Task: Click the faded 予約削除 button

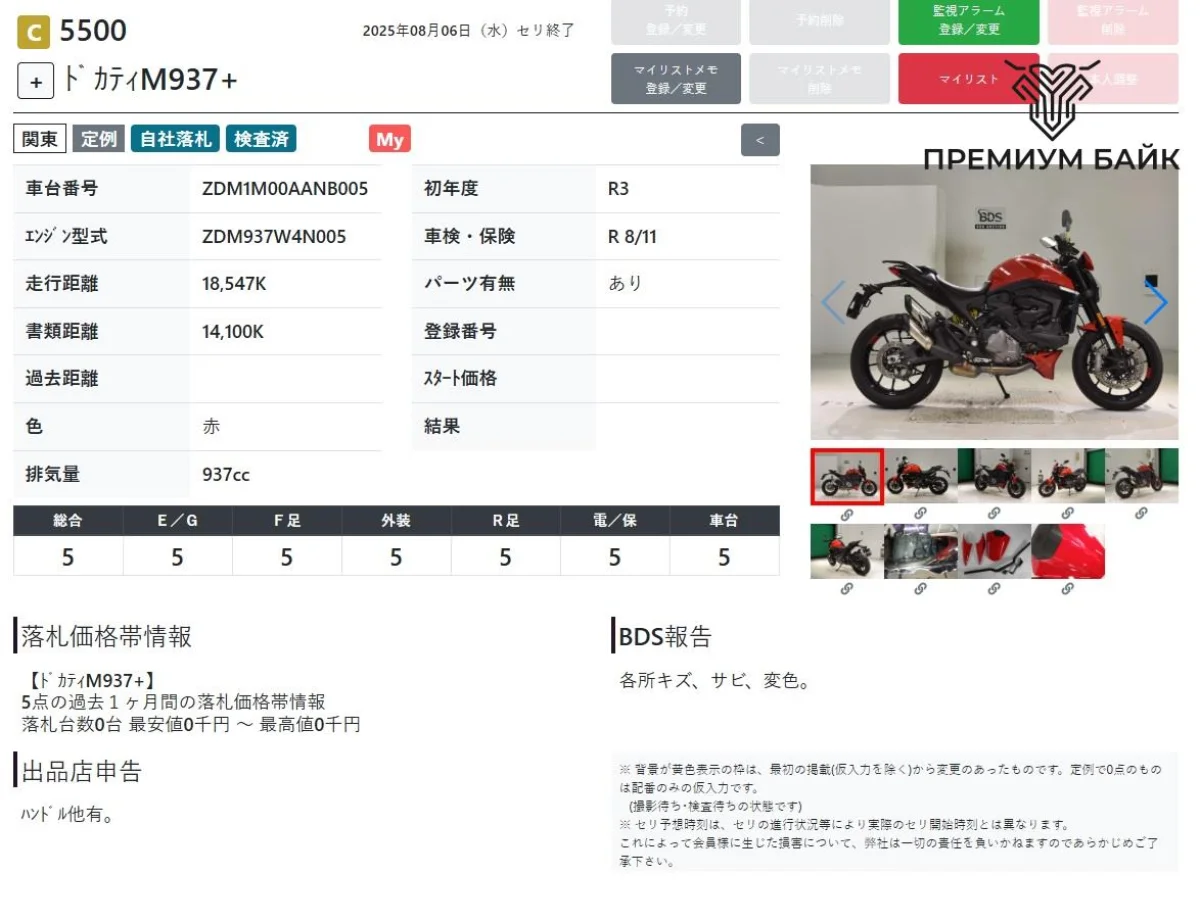Action: click(819, 21)
